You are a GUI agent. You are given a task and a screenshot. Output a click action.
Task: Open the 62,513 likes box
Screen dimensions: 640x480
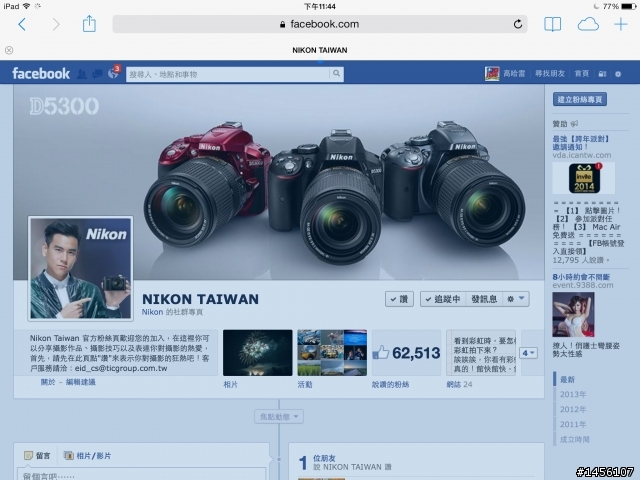point(407,353)
